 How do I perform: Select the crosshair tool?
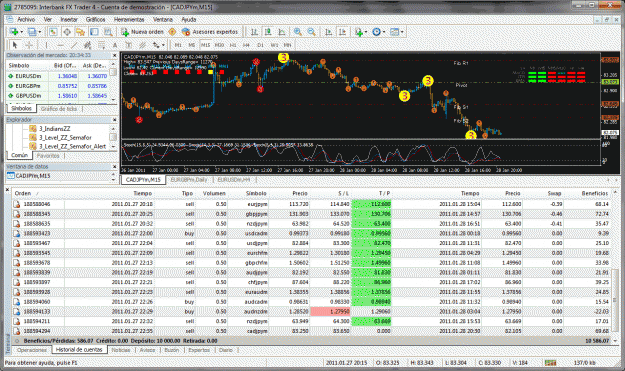point(29,45)
